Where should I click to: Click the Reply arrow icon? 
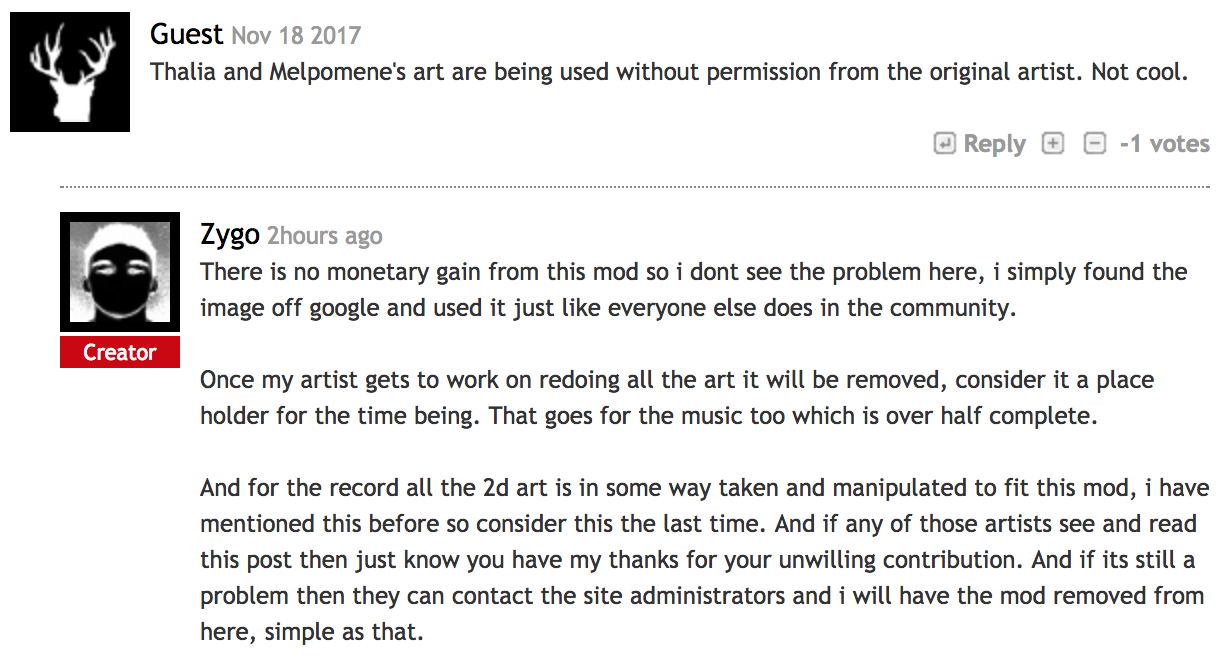click(x=944, y=144)
